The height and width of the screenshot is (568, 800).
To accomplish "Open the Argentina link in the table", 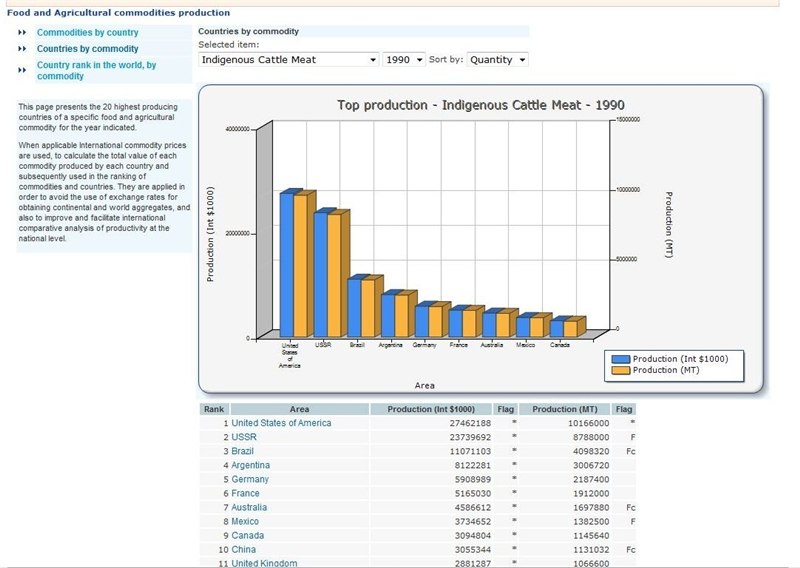I will (x=251, y=465).
